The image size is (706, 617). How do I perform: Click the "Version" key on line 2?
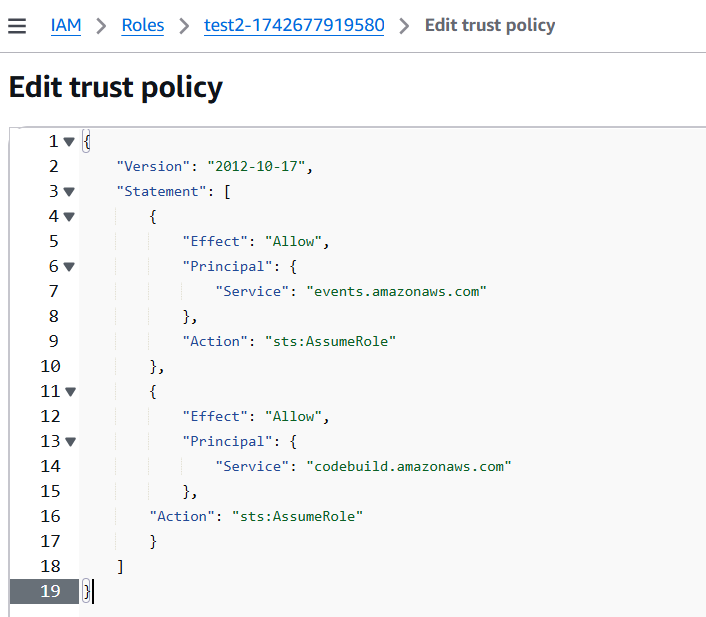point(153,166)
